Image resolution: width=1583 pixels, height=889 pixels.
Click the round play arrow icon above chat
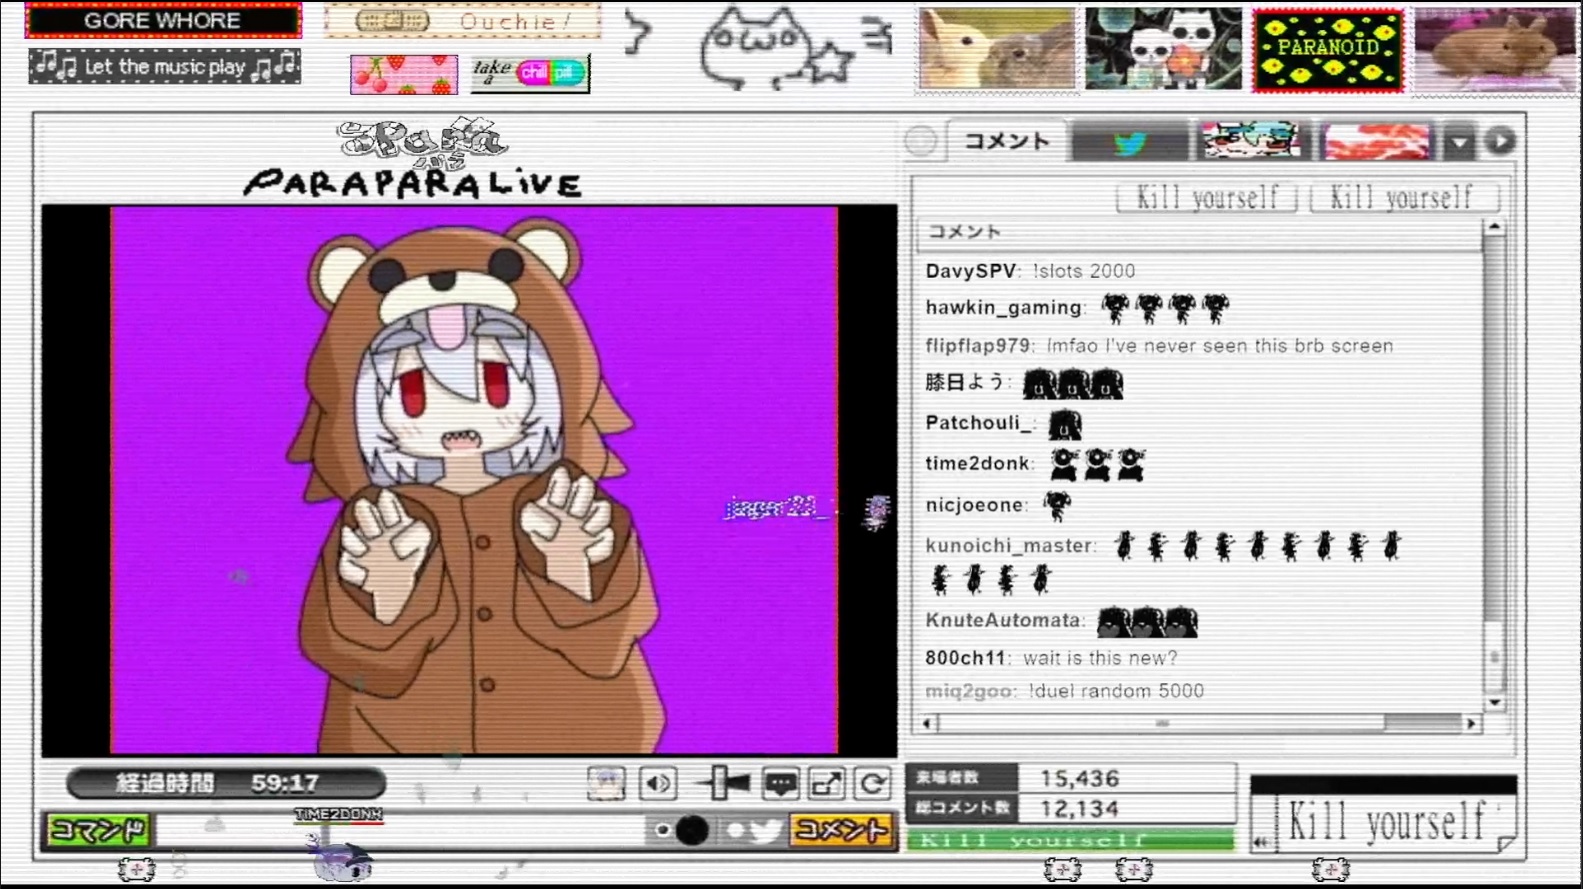click(x=1500, y=142)
